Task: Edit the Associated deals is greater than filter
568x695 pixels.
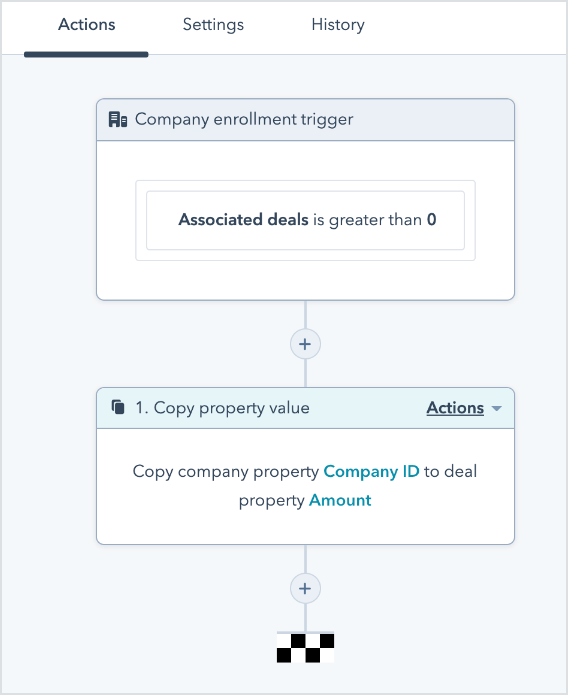Action: pos(306,220)
